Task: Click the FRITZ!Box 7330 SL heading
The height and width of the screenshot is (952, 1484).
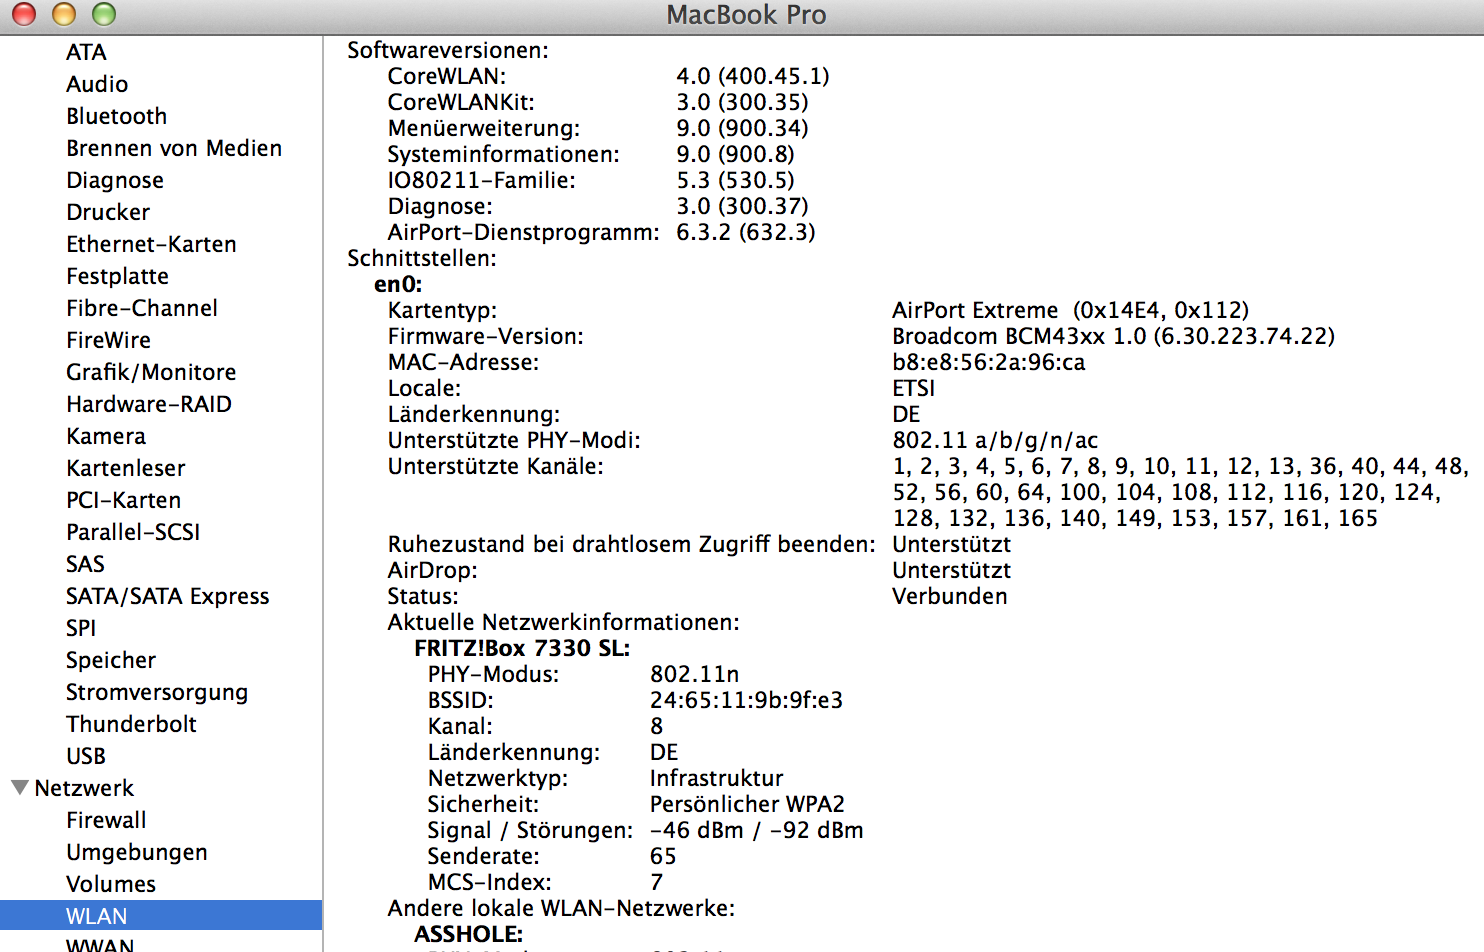Action: coord(522,648)
